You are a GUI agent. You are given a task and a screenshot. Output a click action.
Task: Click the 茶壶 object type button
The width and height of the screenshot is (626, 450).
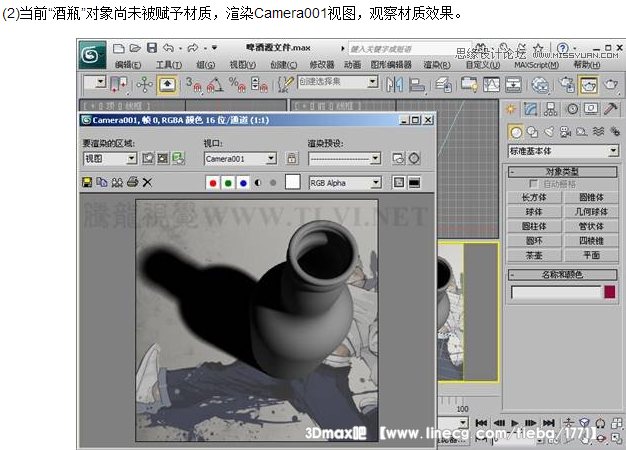[533, 254]
